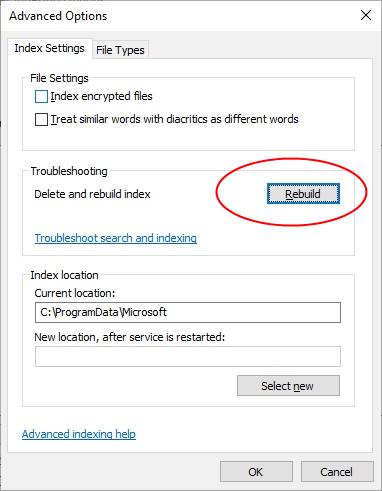This screenshot has height=491, width=382.
Task: Select the Index Settings tab
Action: tap(49, 48)
